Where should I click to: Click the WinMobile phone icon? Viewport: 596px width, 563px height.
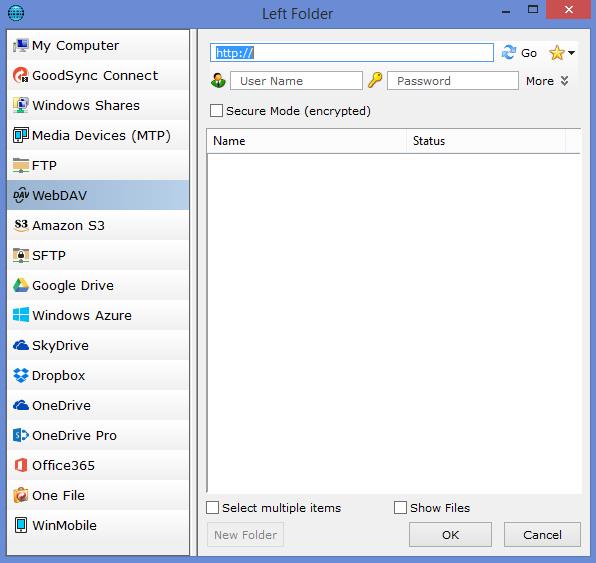(21, 525)
